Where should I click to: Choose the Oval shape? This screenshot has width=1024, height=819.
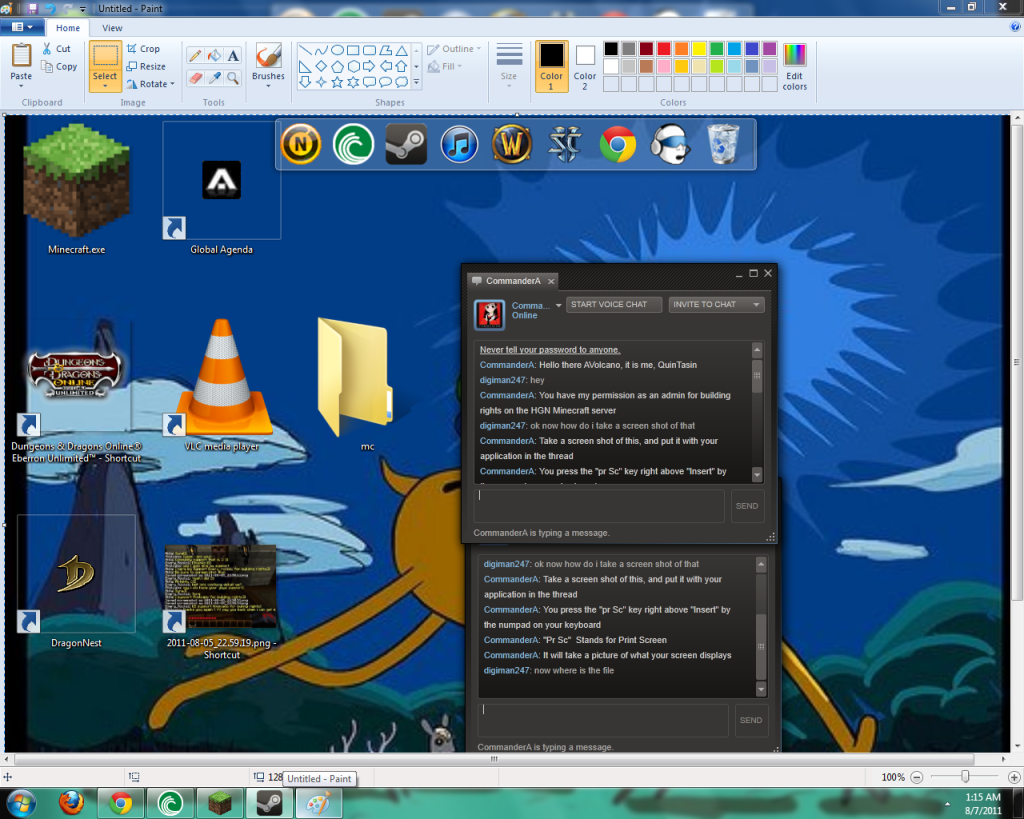click(337, 50)
